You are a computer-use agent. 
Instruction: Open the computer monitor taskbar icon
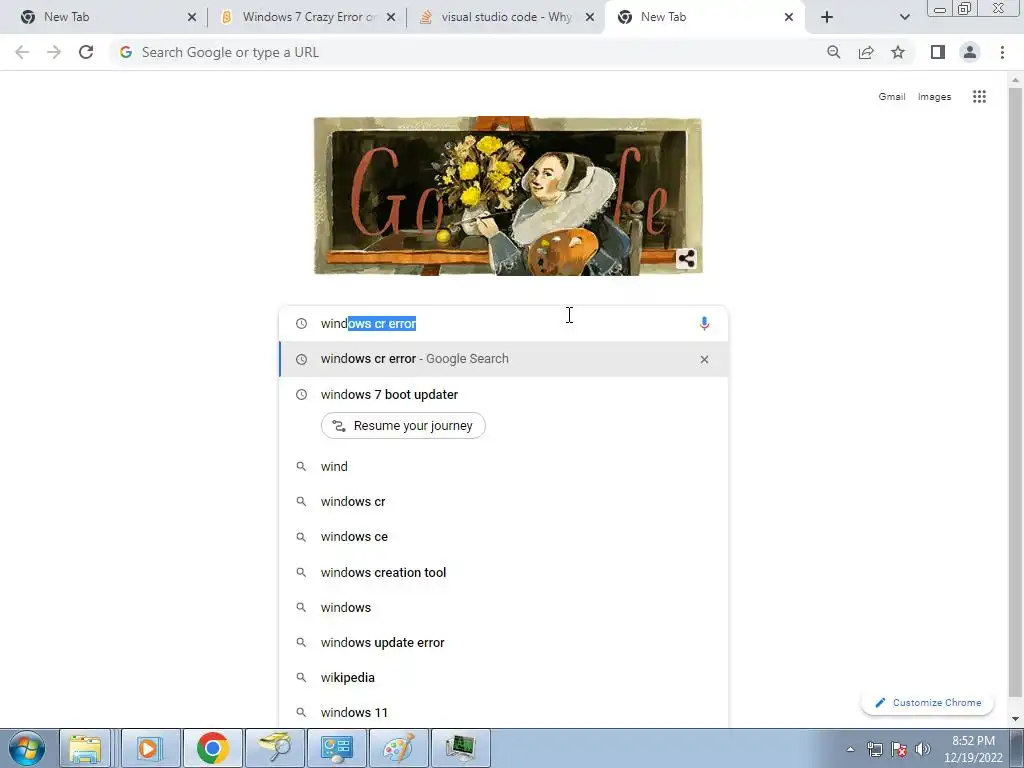[x=461, y=748]
